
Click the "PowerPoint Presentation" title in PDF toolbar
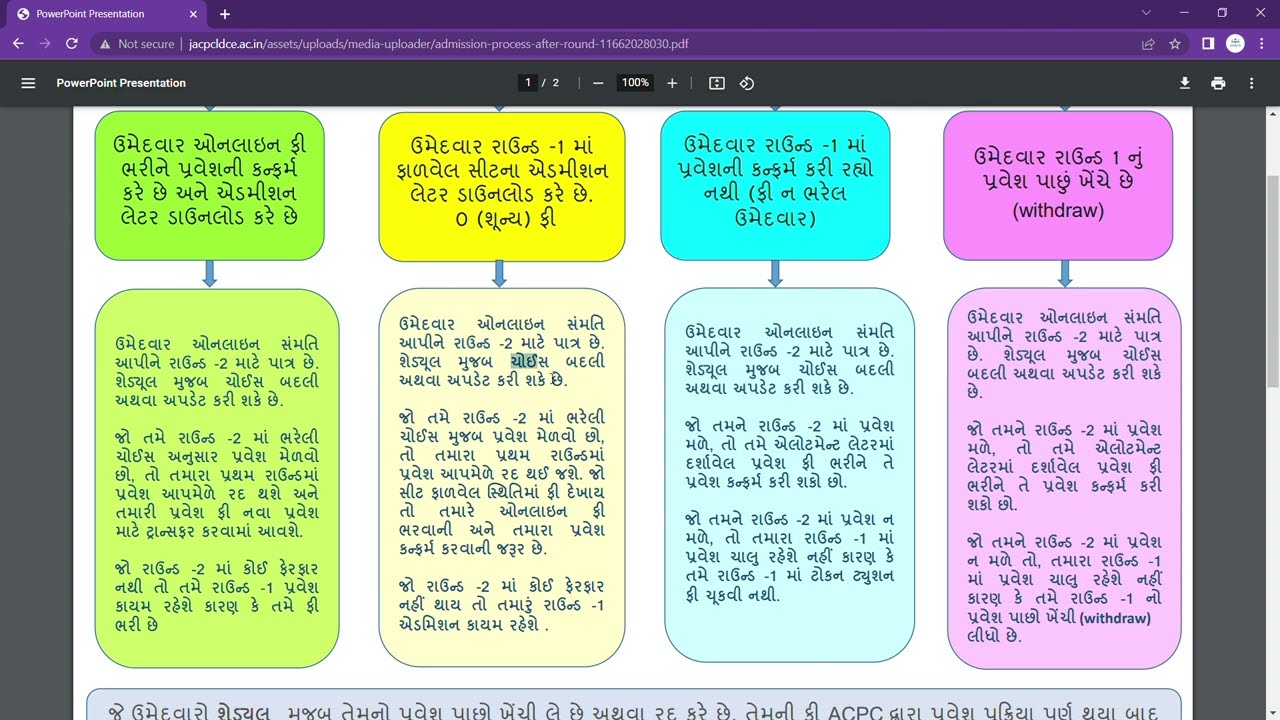(x=121, y=83)
